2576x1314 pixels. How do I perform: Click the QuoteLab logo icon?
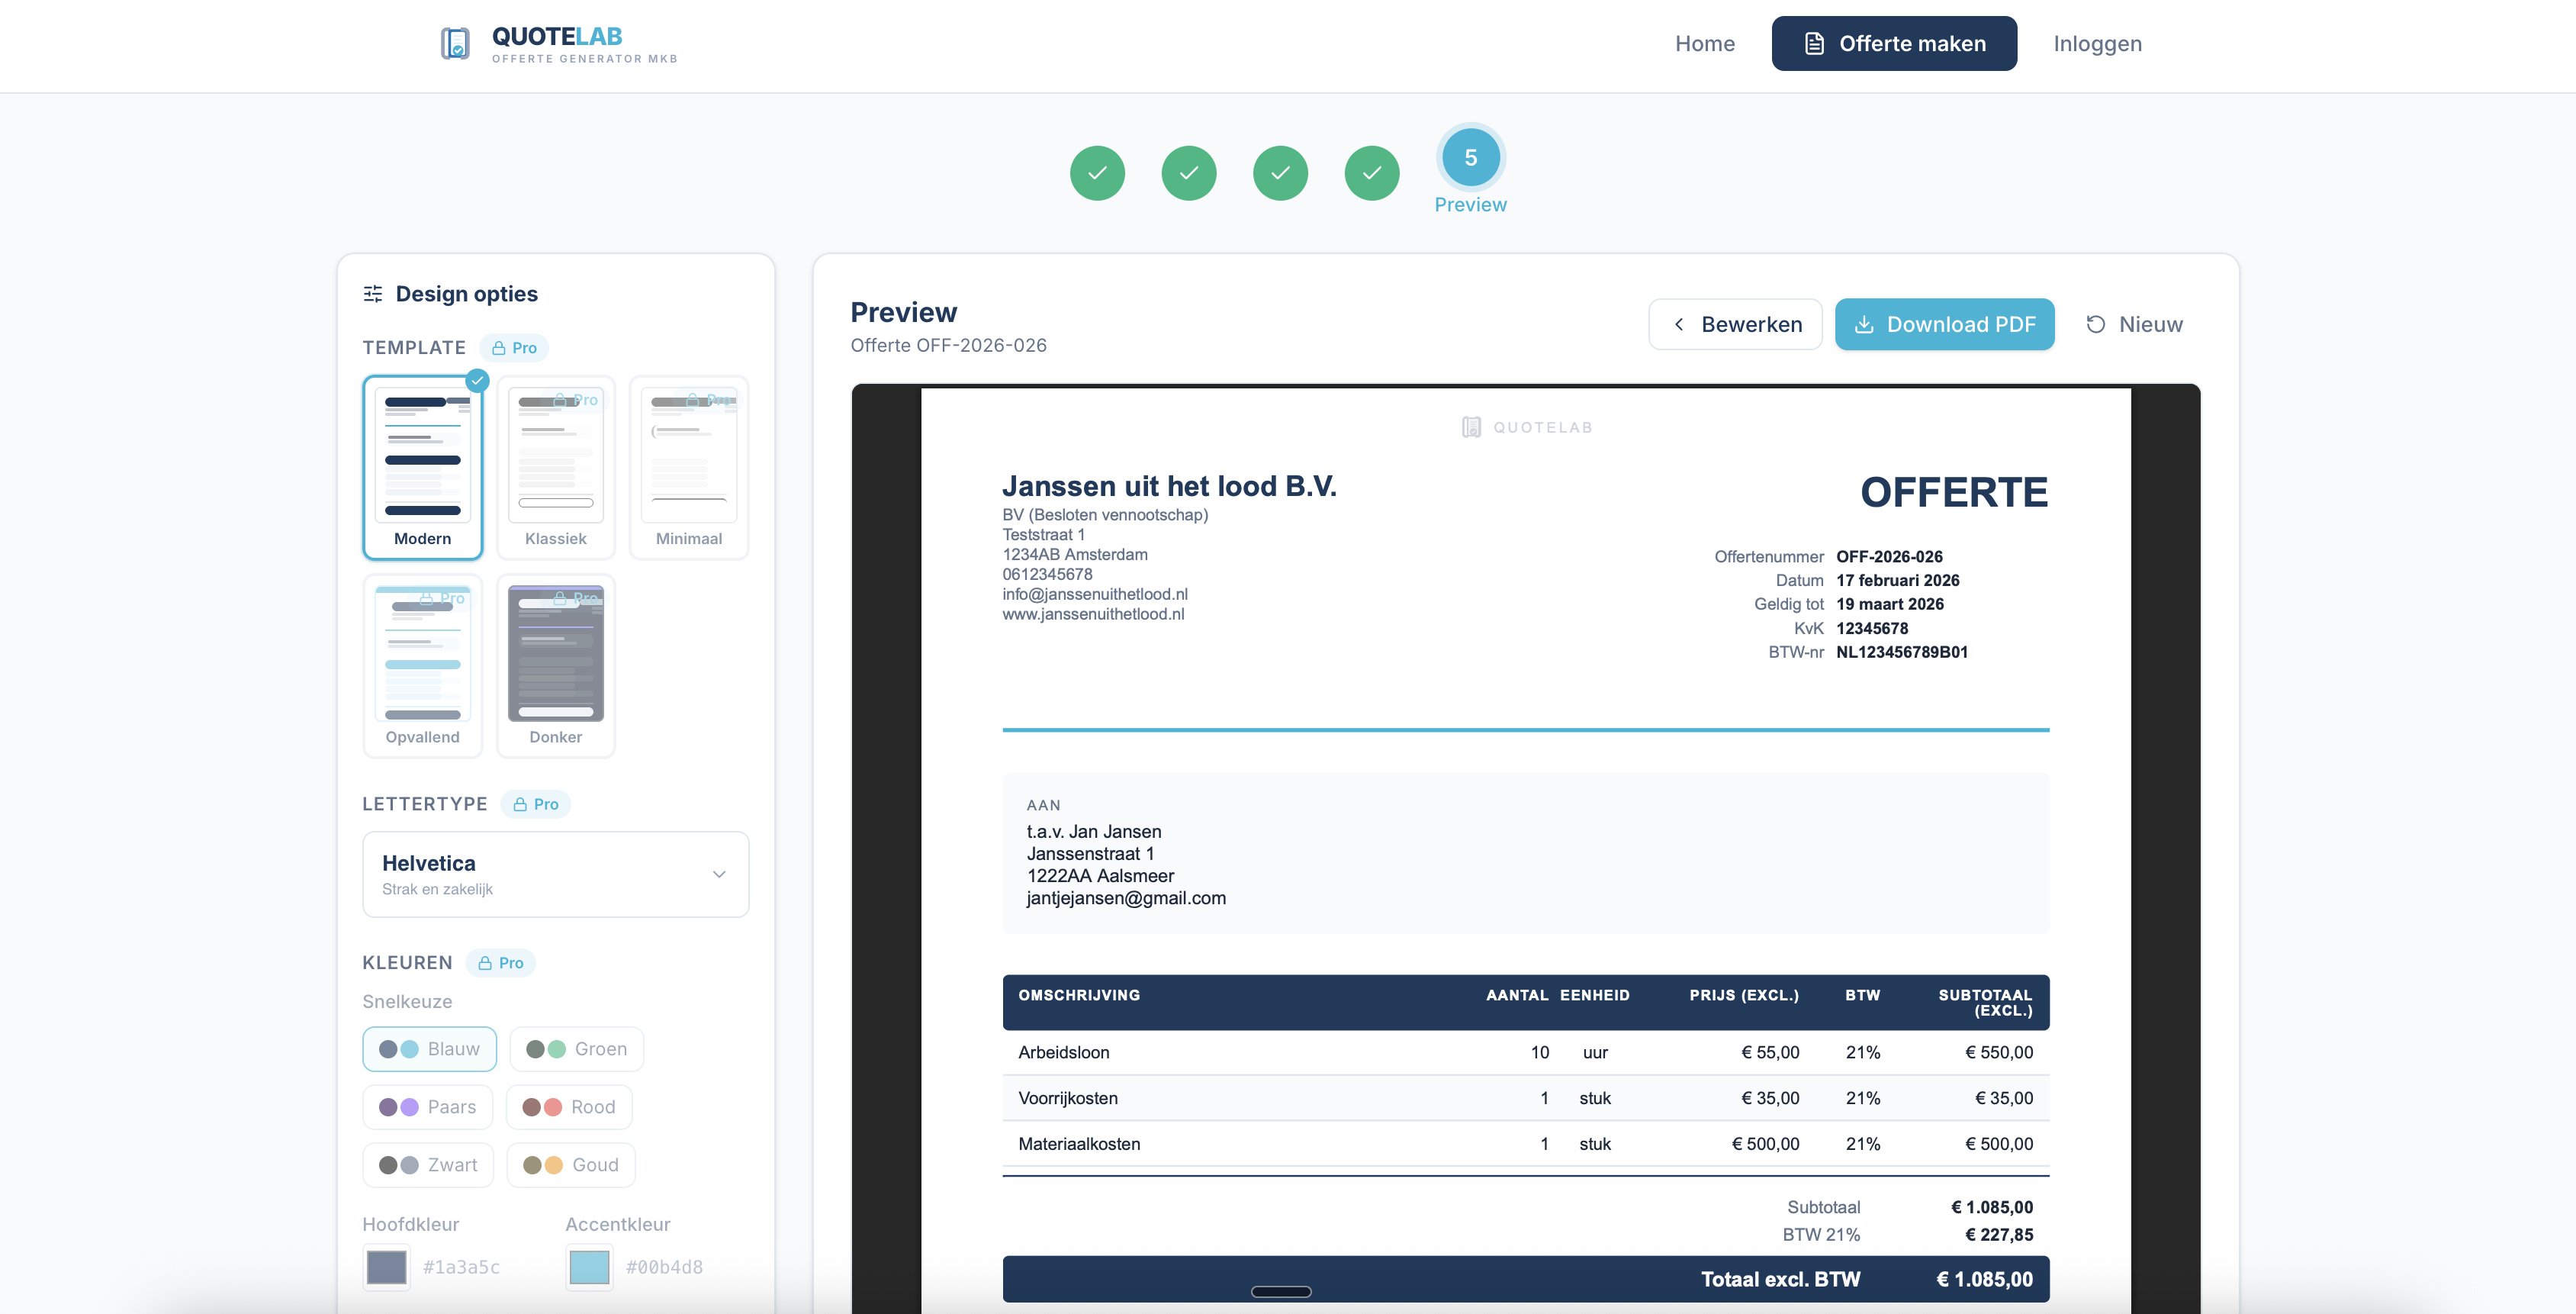click(x=455, y=43)
